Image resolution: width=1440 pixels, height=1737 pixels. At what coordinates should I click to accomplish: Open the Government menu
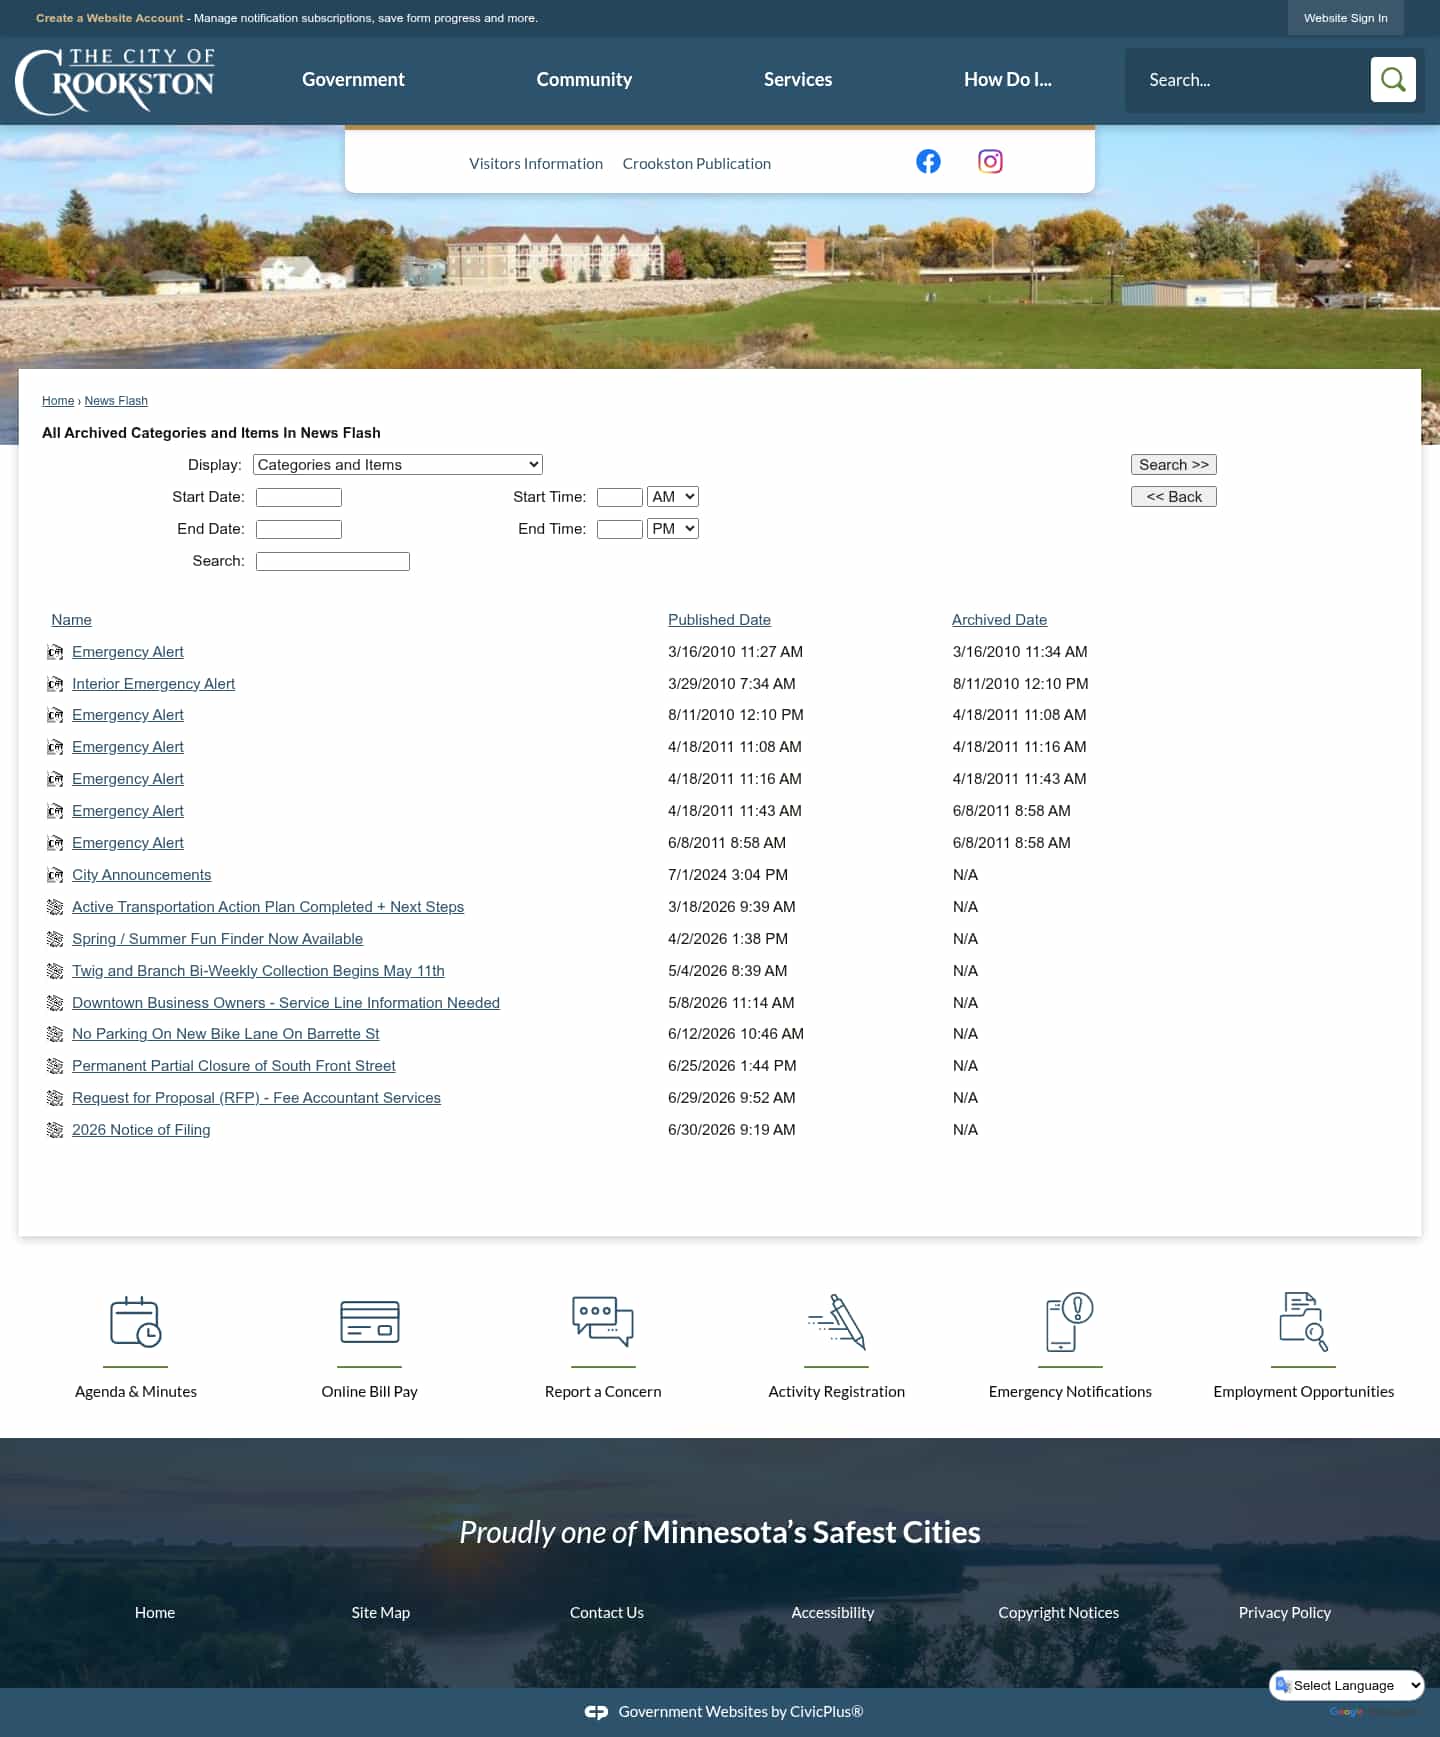point(353,79)
